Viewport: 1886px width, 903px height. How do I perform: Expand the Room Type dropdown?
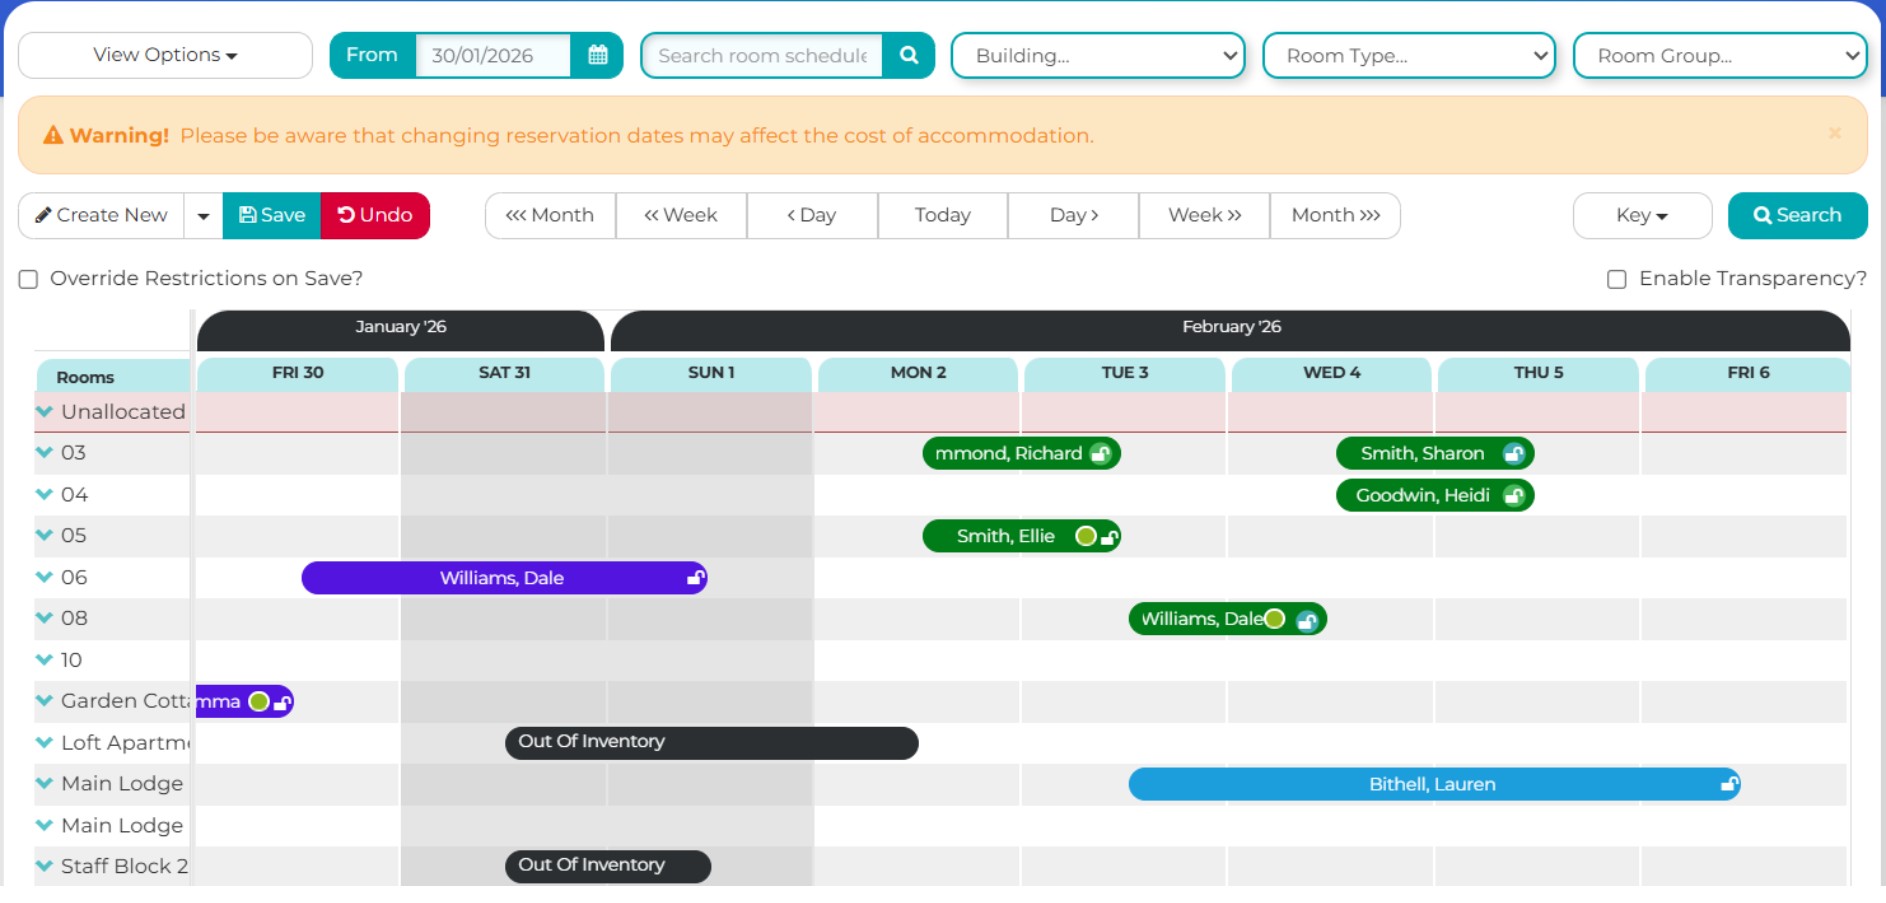pyautogui.click(x=1408, y=56)
